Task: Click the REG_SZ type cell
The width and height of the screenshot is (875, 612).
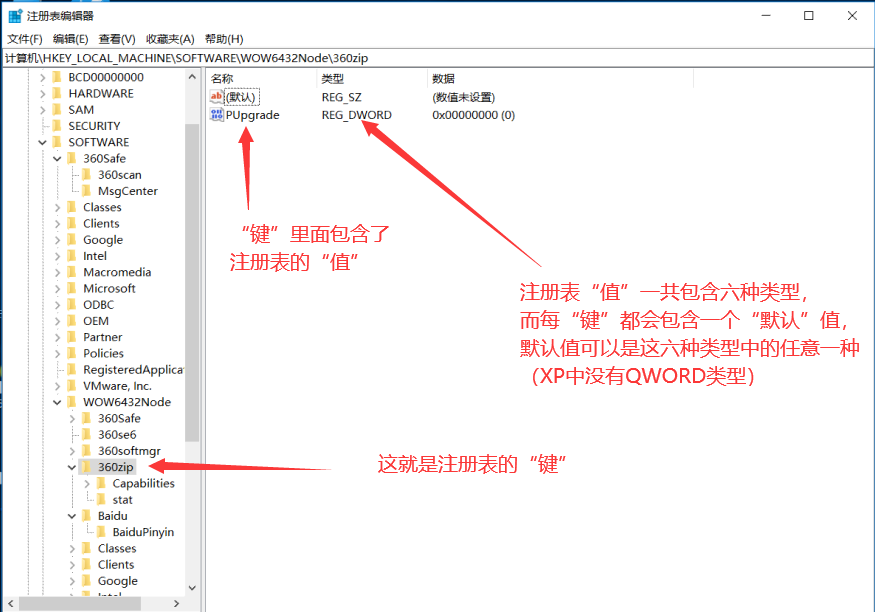Action: 342,97
